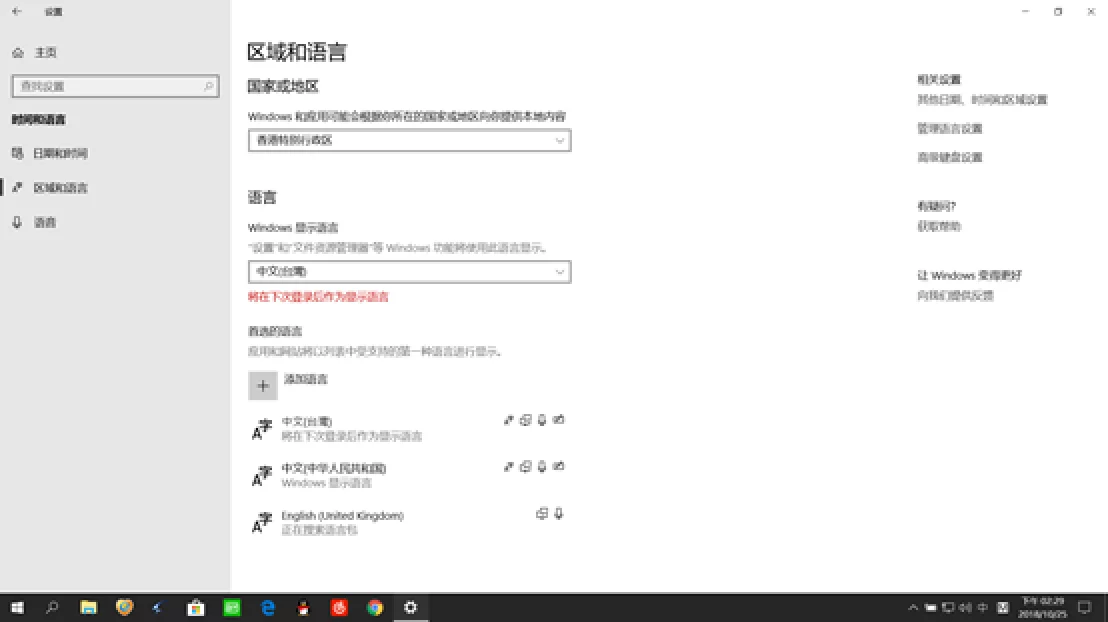The image size is (1108, 622).
Task: Click display language icon on 中文(台灣) row
Action: coord(508,420)
